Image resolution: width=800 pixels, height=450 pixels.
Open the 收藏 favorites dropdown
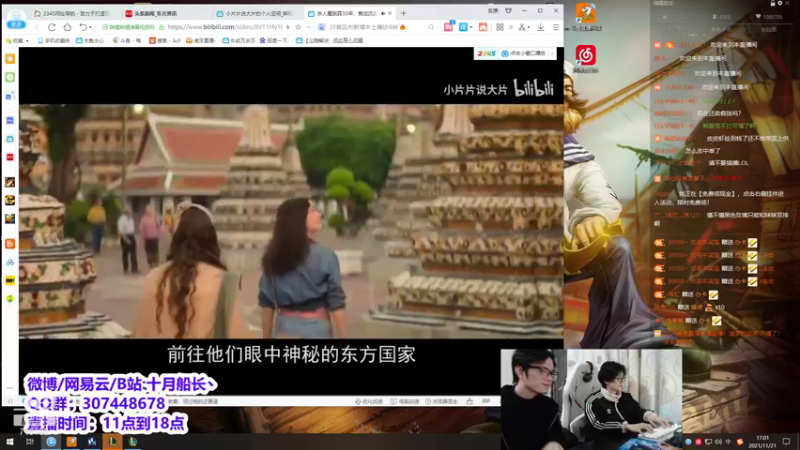pos(18,40)
